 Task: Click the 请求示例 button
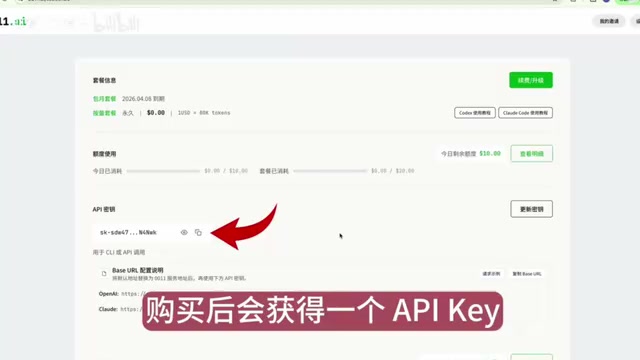tap(491, 274)
